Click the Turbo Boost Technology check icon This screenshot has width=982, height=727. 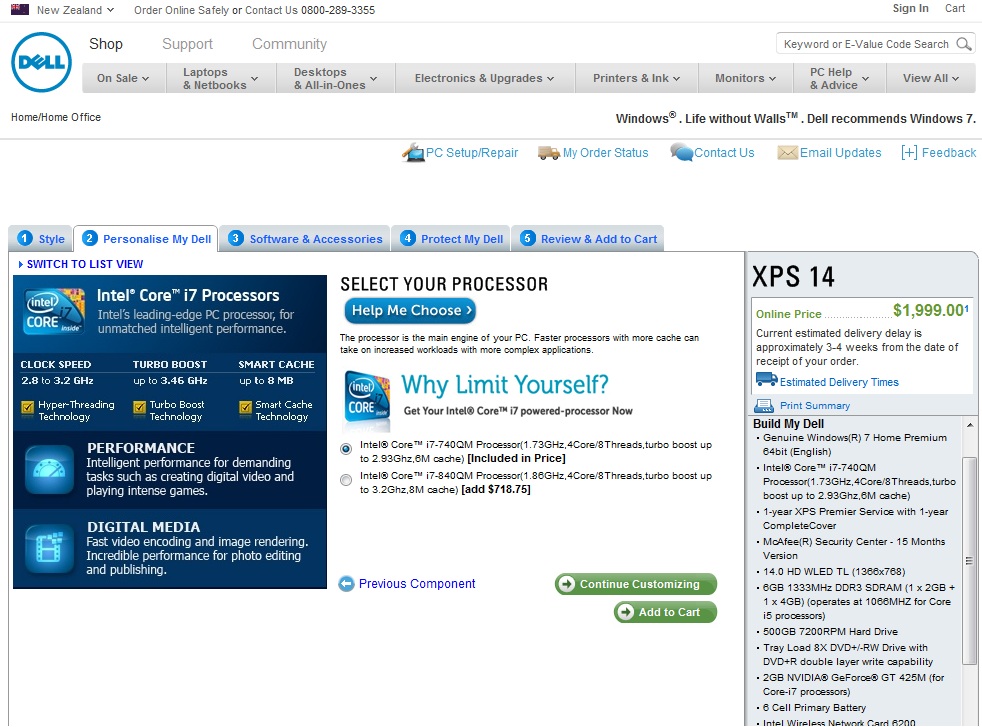click(139, 408)
